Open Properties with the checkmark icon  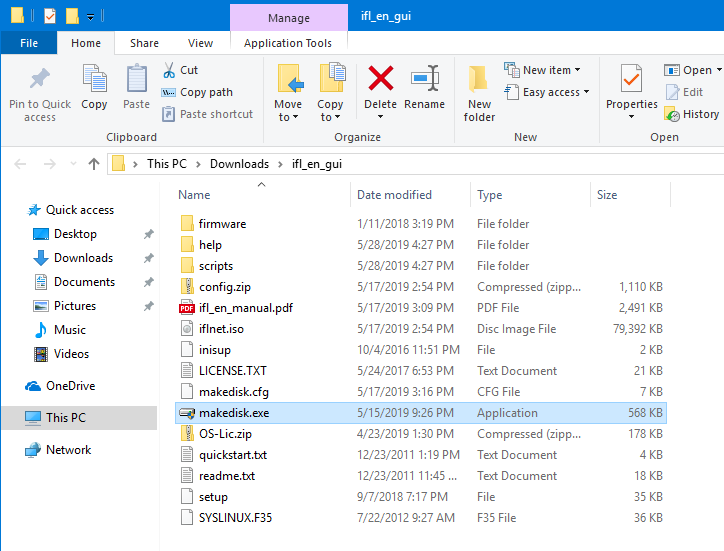(631, 79)
